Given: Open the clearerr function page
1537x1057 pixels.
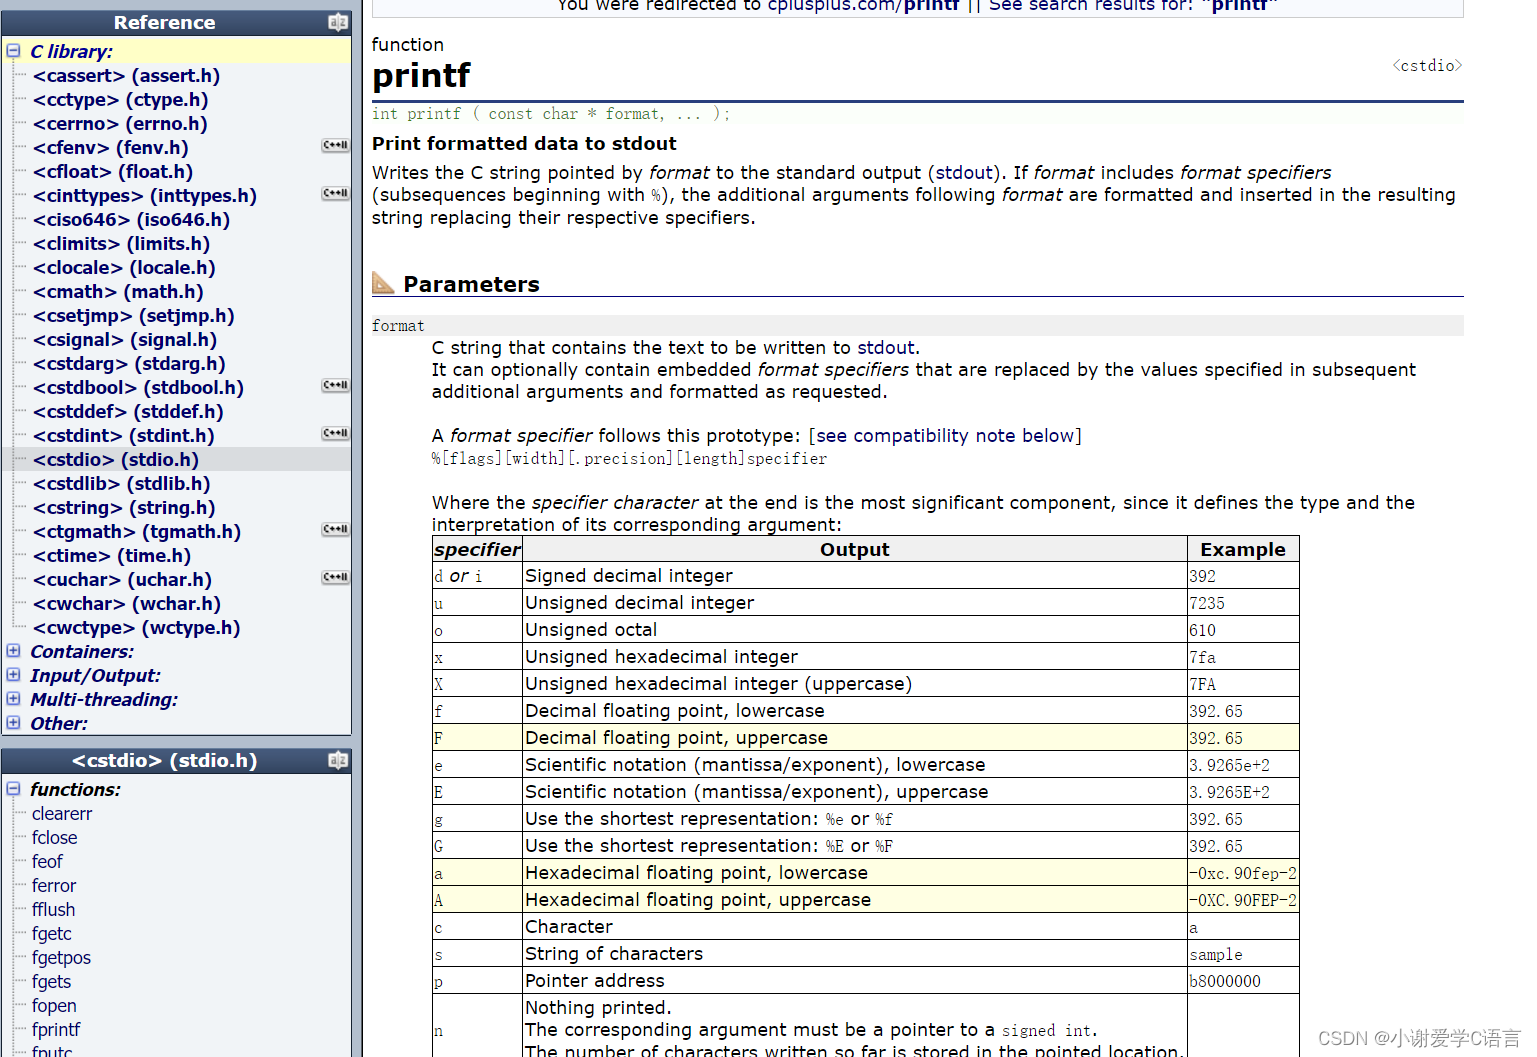Looking at the screenshot, I should [x=62, y=814].
